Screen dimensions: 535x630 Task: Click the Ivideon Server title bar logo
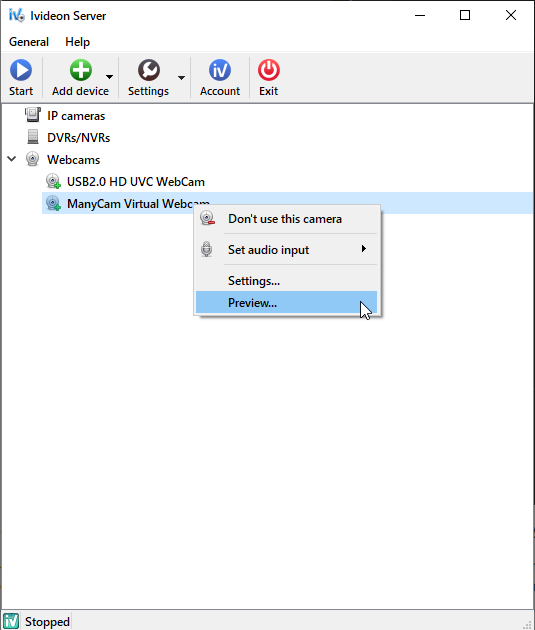pyautogui.click(x=16, y=15)
